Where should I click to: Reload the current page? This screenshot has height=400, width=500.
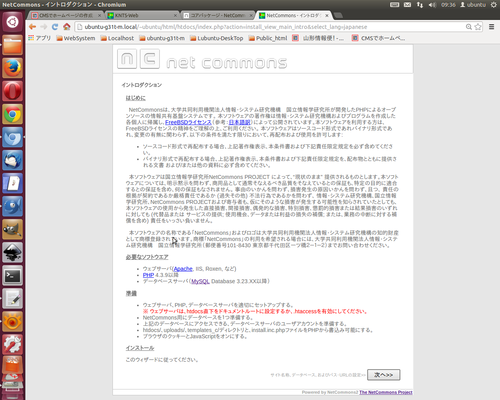(x=55, y=27)
